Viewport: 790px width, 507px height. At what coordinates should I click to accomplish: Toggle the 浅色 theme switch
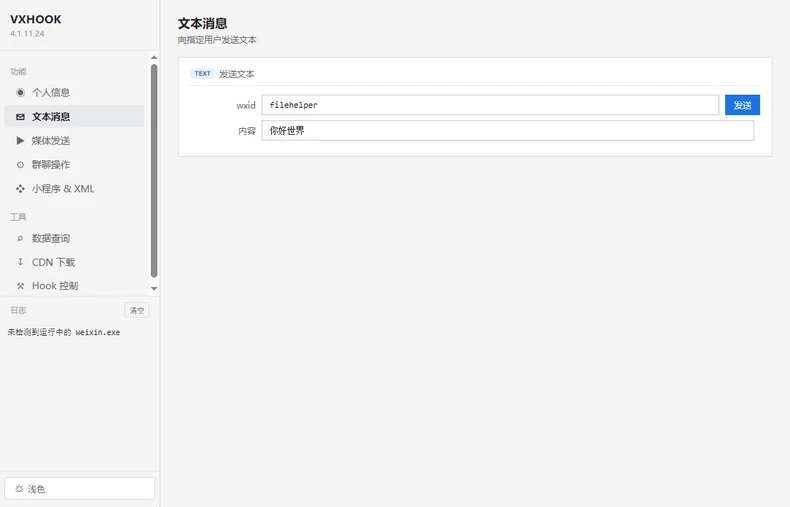(x=80, y=489)
